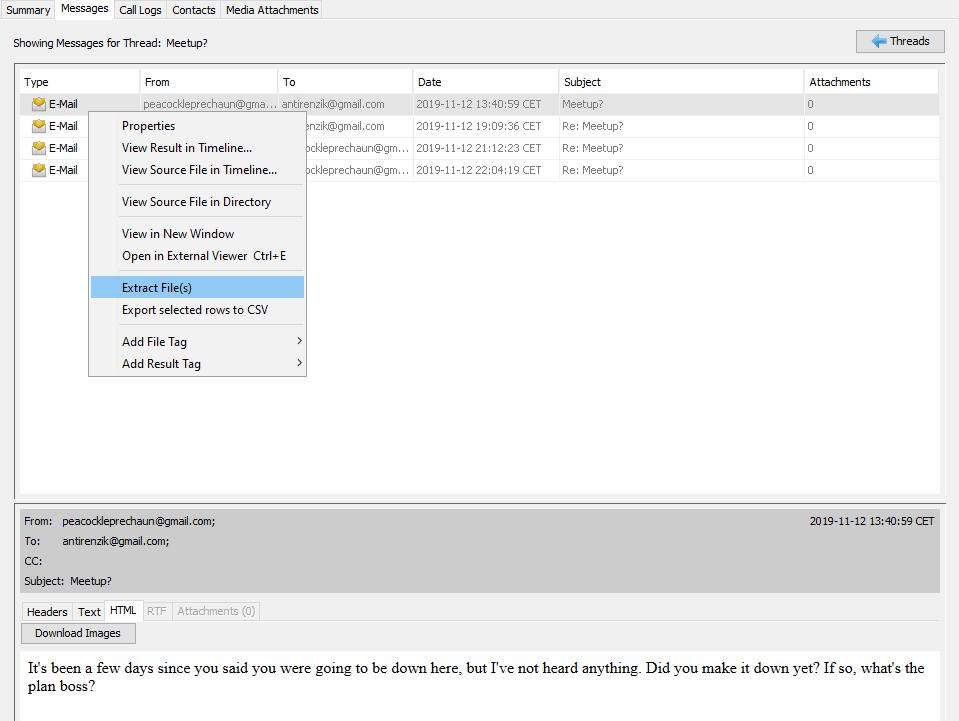Select Properties in the context menu
The width and height of the screenshot is (959, 721).
pos(148,126)
